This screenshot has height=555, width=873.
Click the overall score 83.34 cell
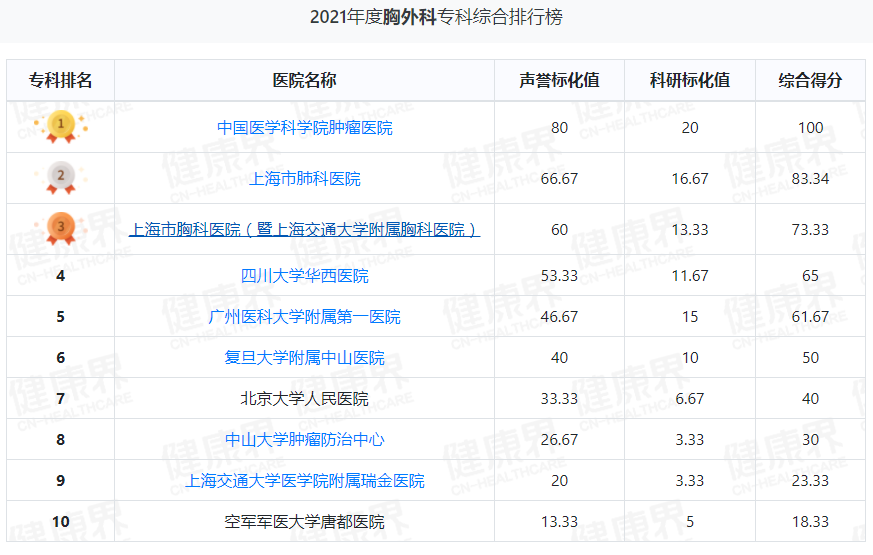coord(810,179)
